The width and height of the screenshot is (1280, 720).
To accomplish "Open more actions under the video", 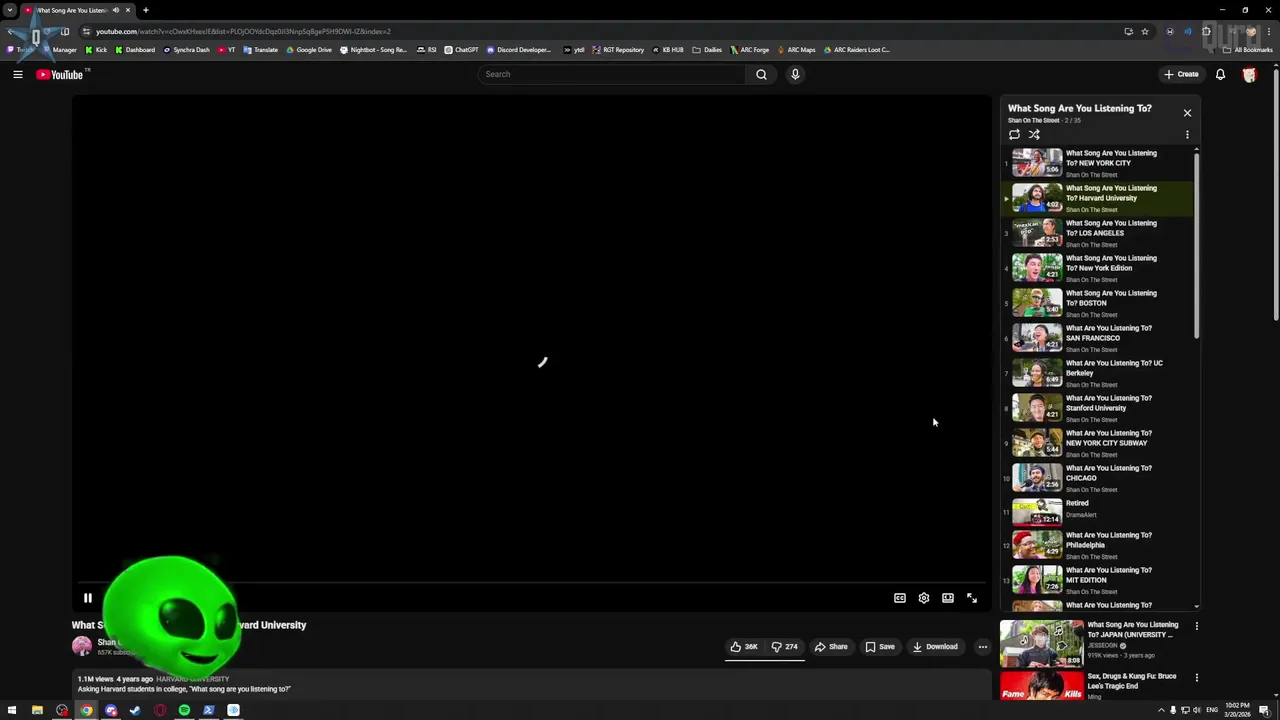I will coord(983,647).
